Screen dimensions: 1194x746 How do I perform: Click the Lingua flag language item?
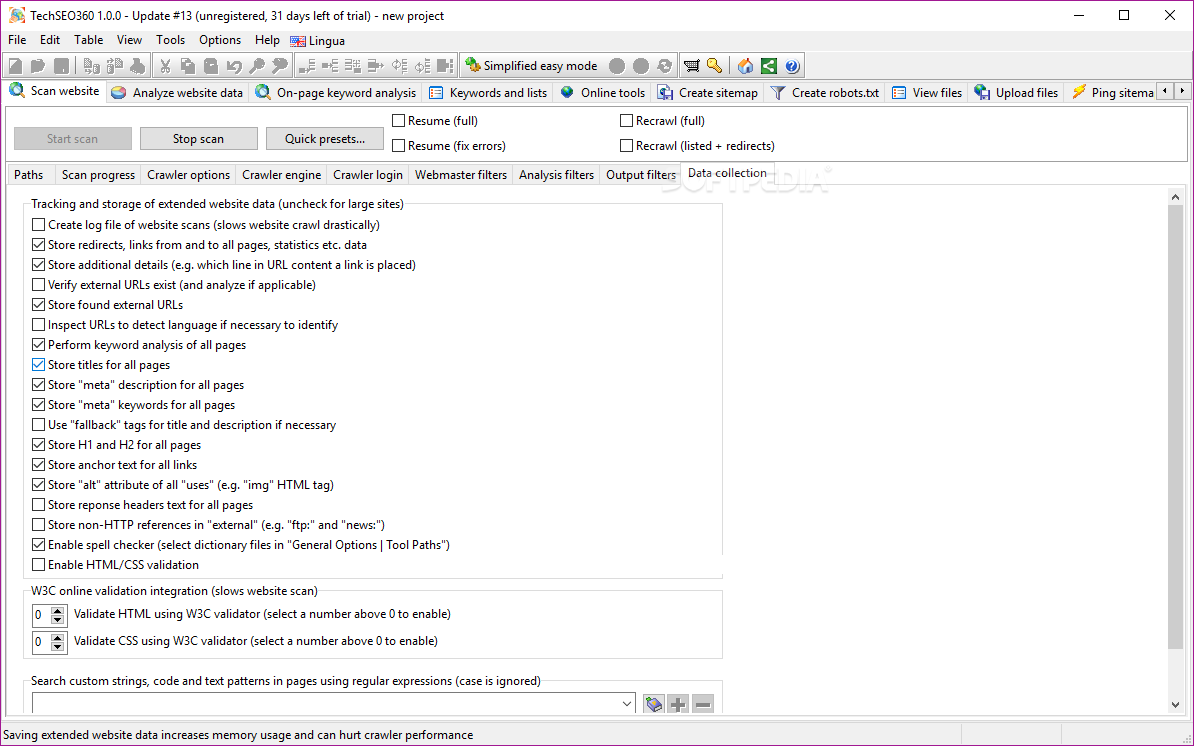point(318,41)
